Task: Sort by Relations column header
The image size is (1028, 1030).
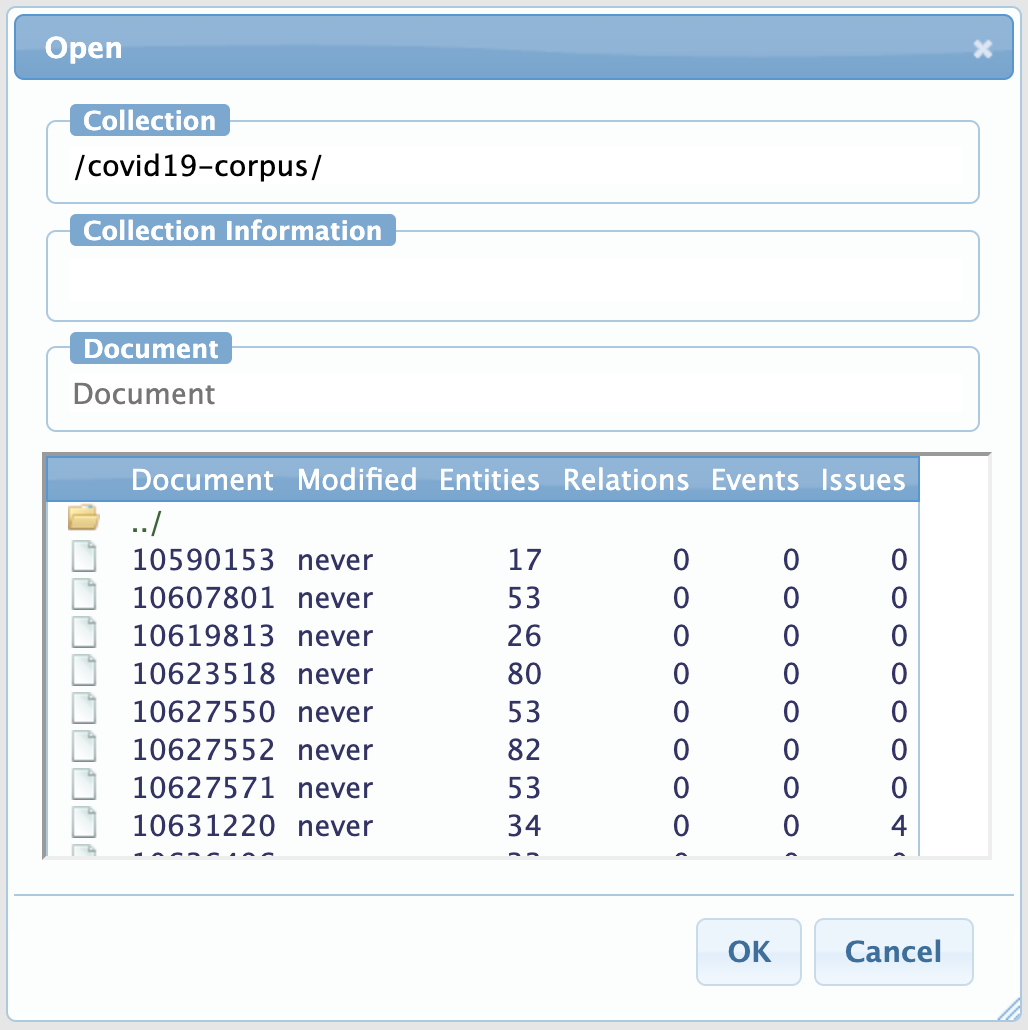Action: pyautogui.click(x=625, y=480)
